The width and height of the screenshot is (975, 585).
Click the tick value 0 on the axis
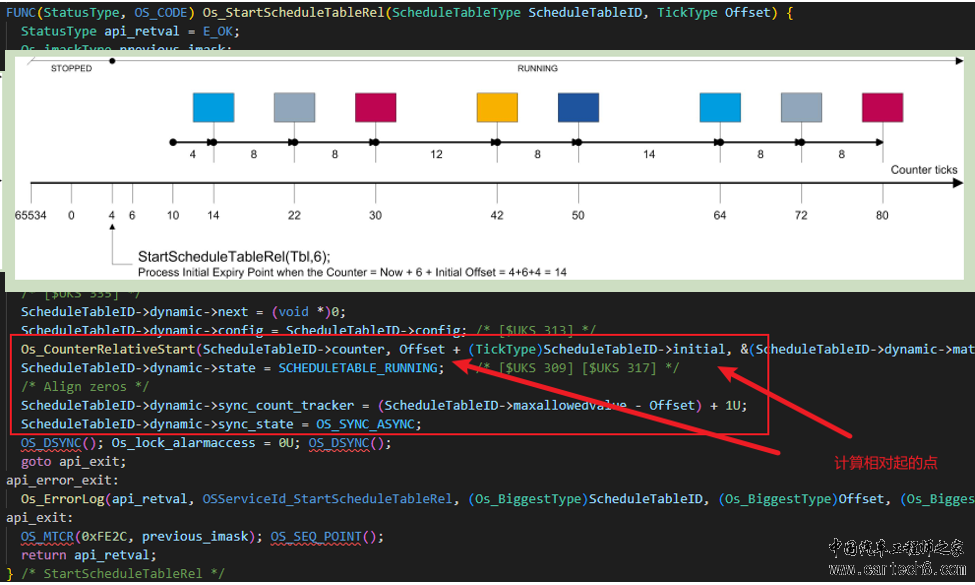72,215
